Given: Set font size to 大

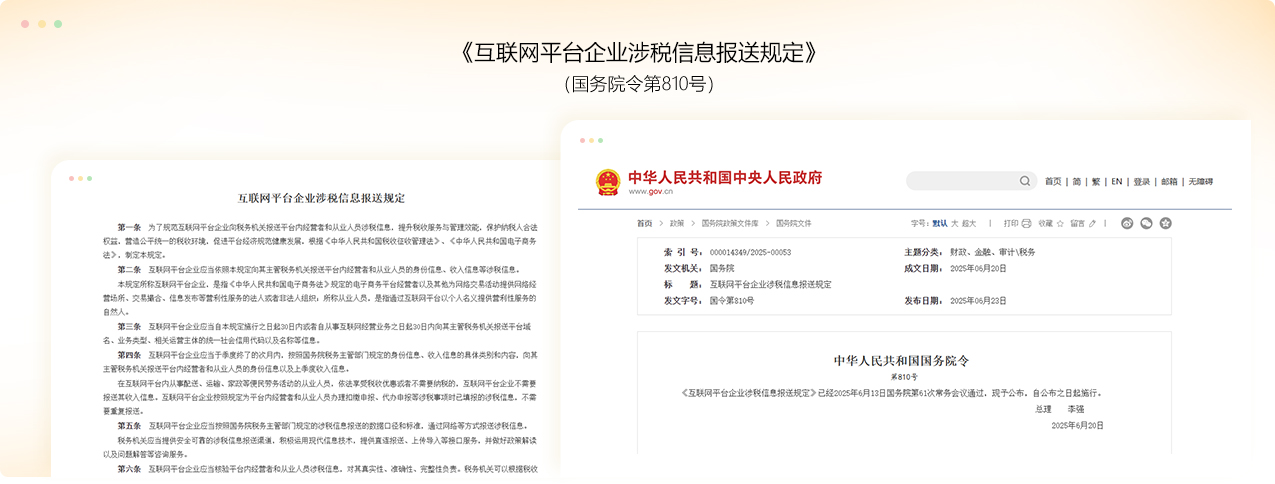Looking at the screenshot, I should coord(954,223).
